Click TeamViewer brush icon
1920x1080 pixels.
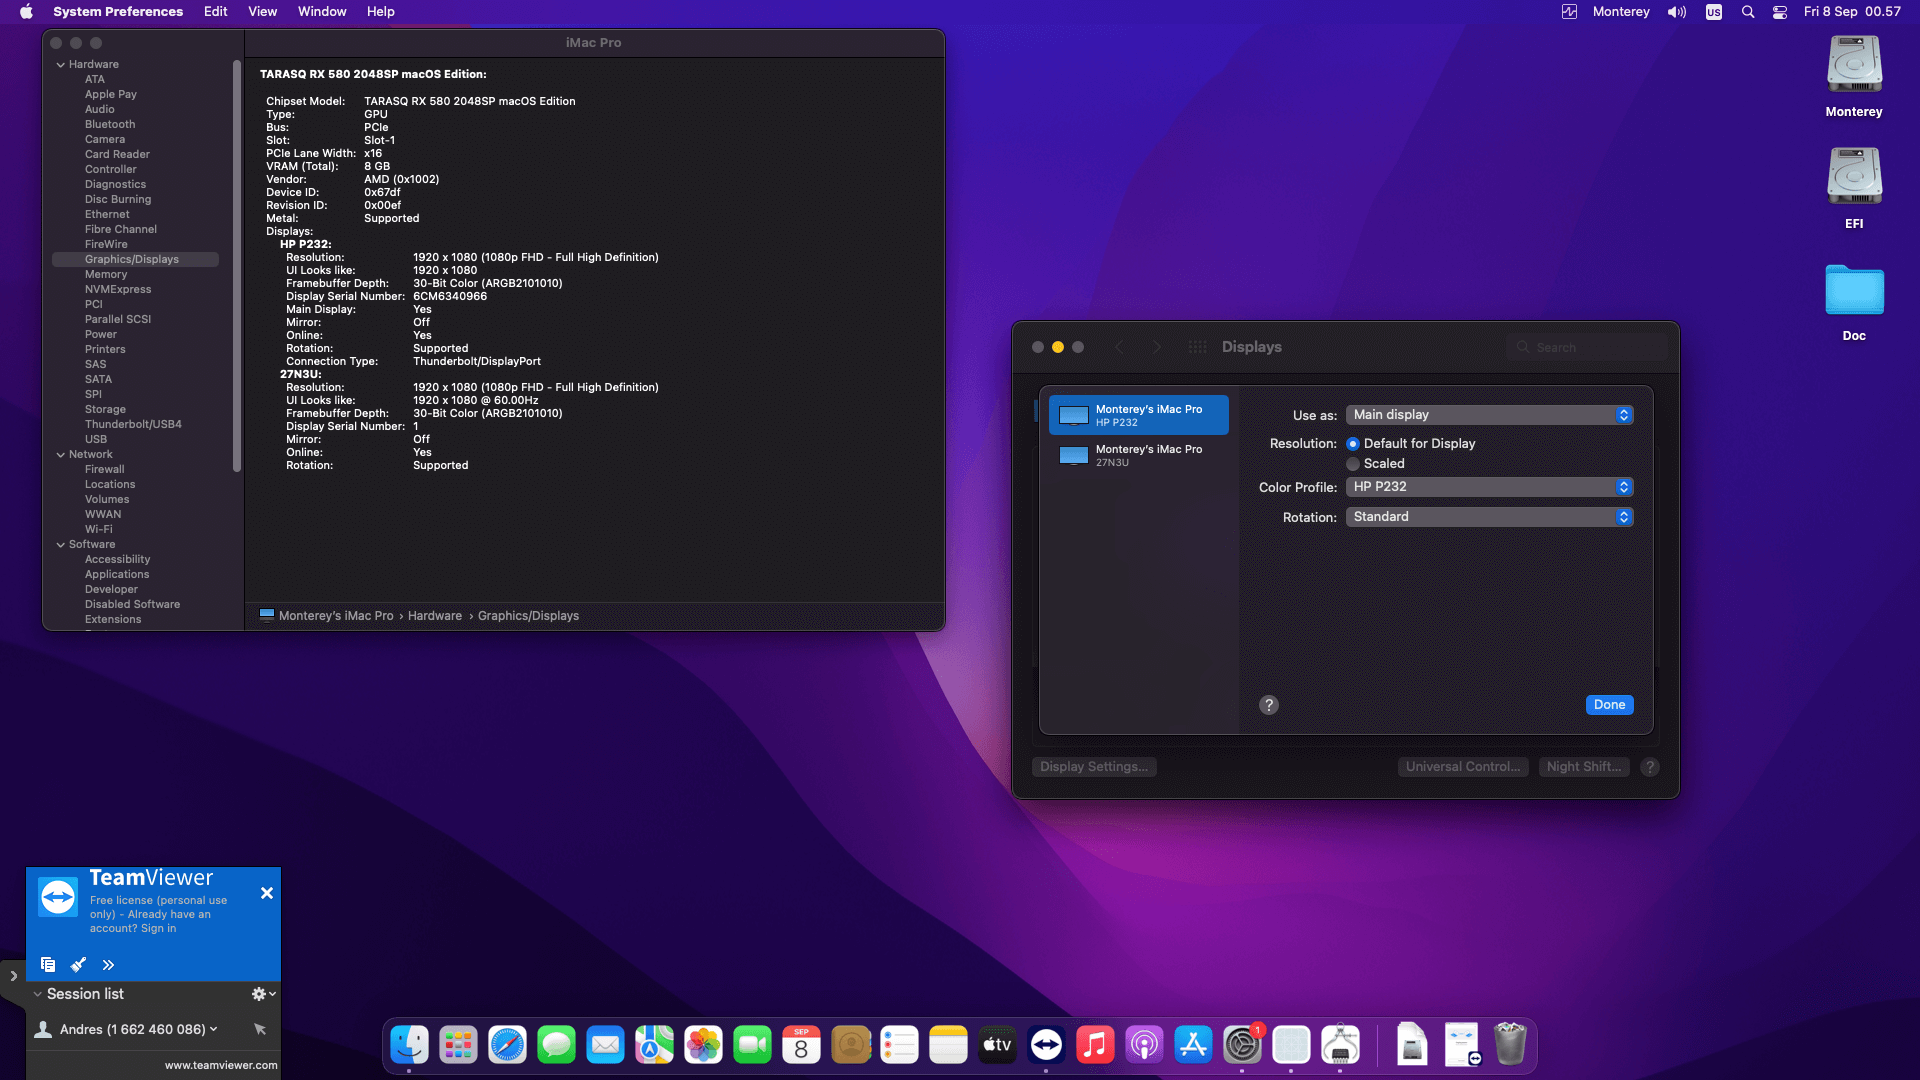pyautogui.click(x=78, y=965)
